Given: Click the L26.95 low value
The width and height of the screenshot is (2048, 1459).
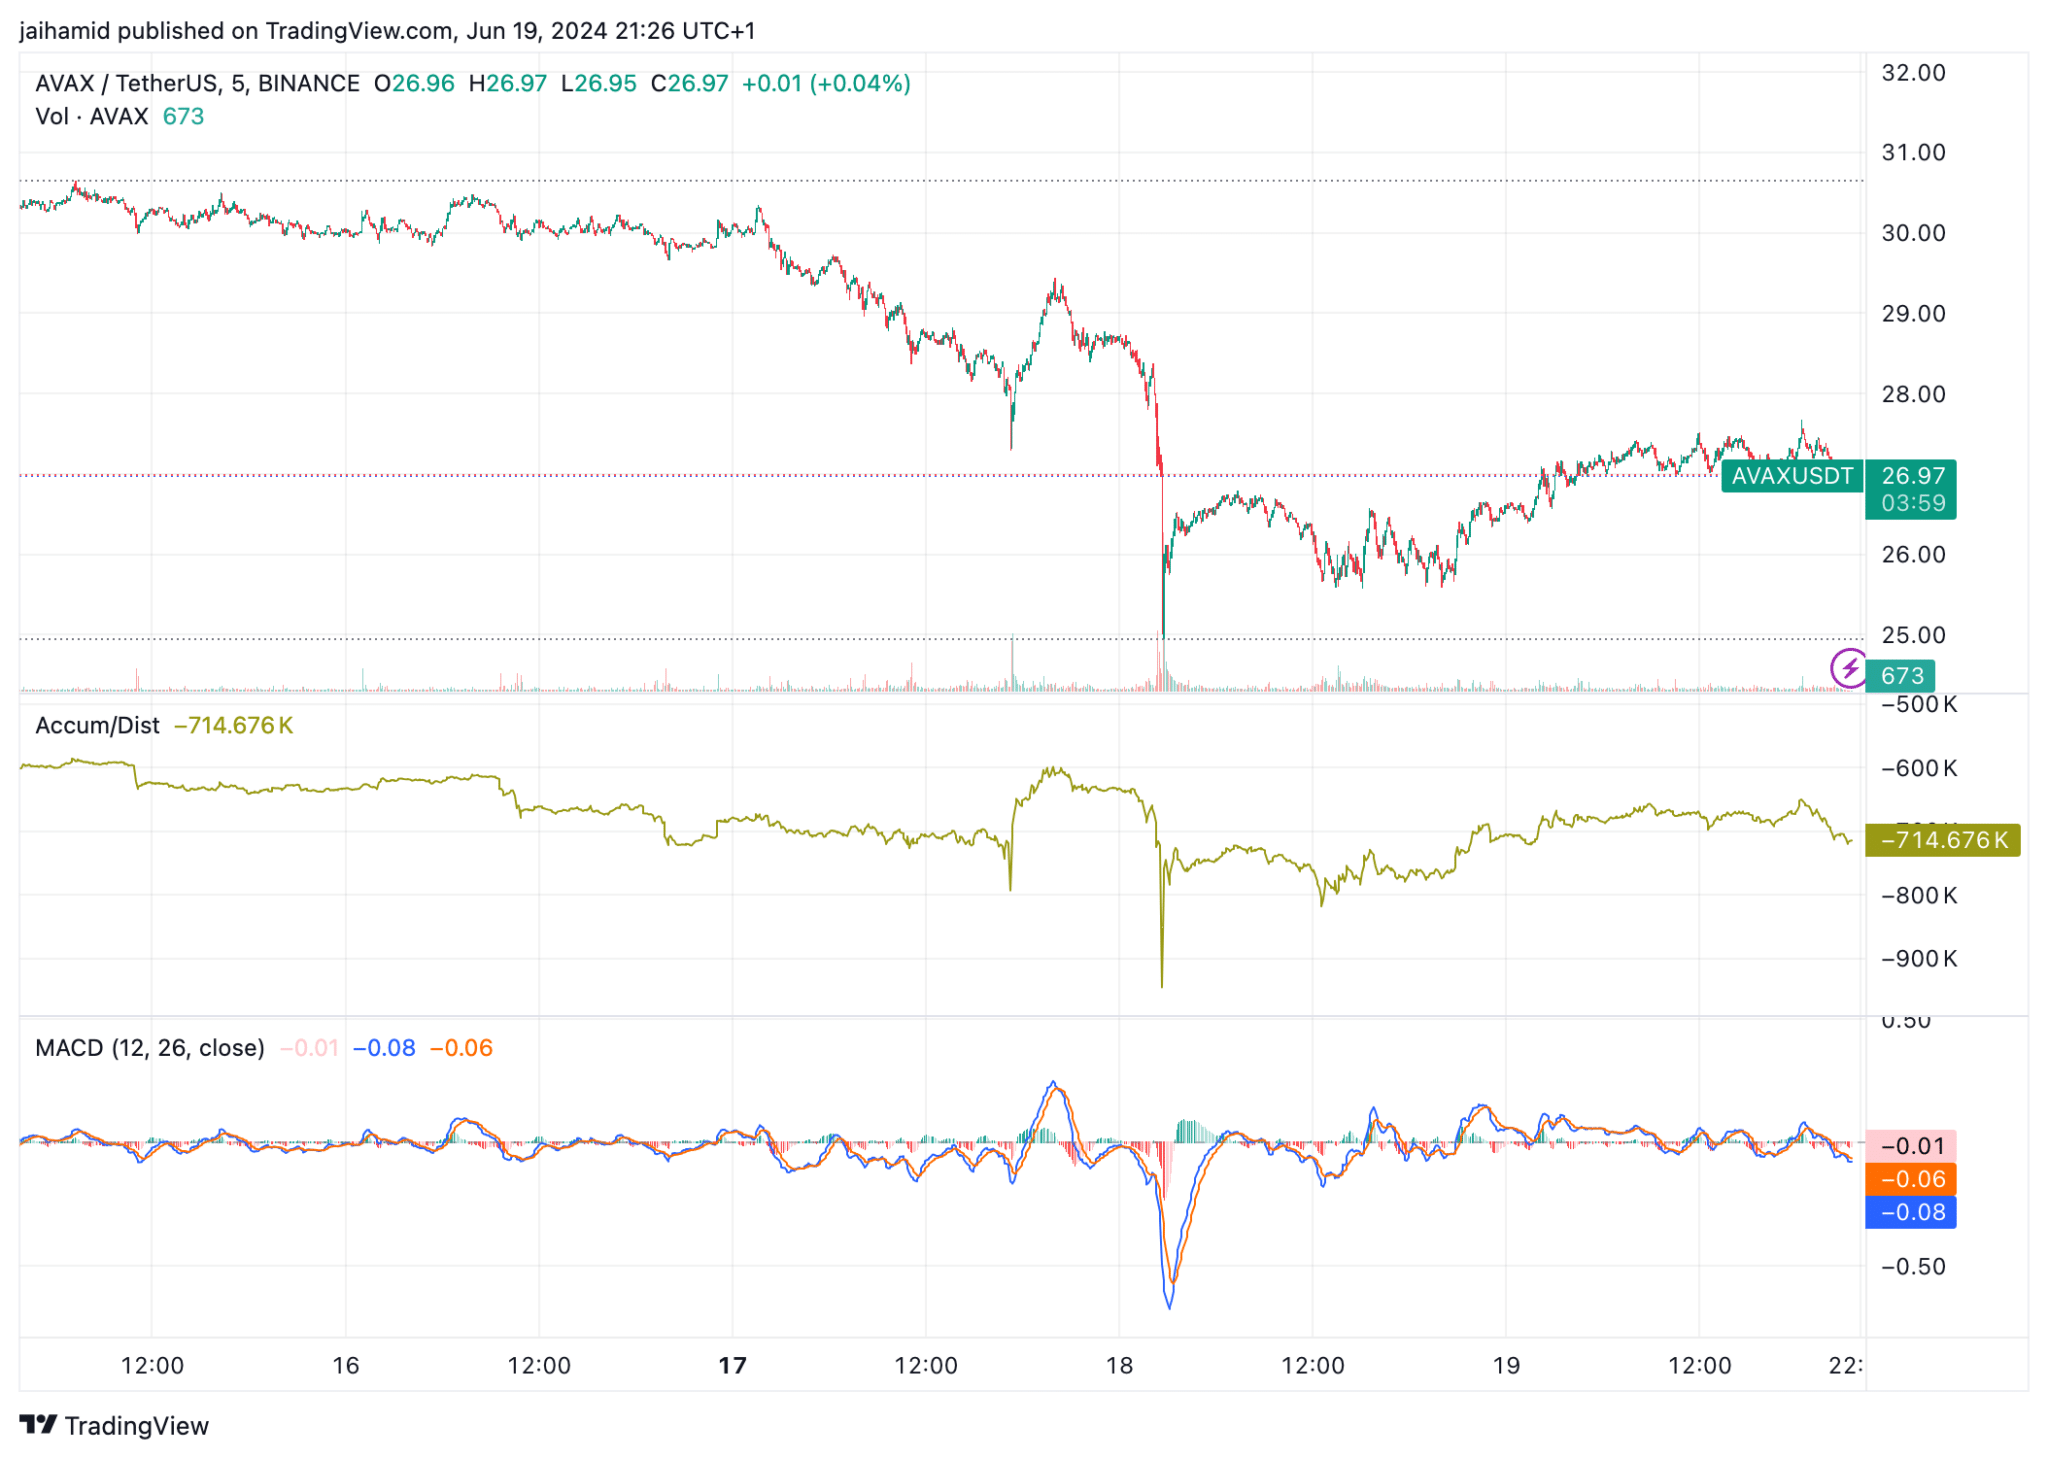Looking at the screenshot, I should [x=598, y=83].
